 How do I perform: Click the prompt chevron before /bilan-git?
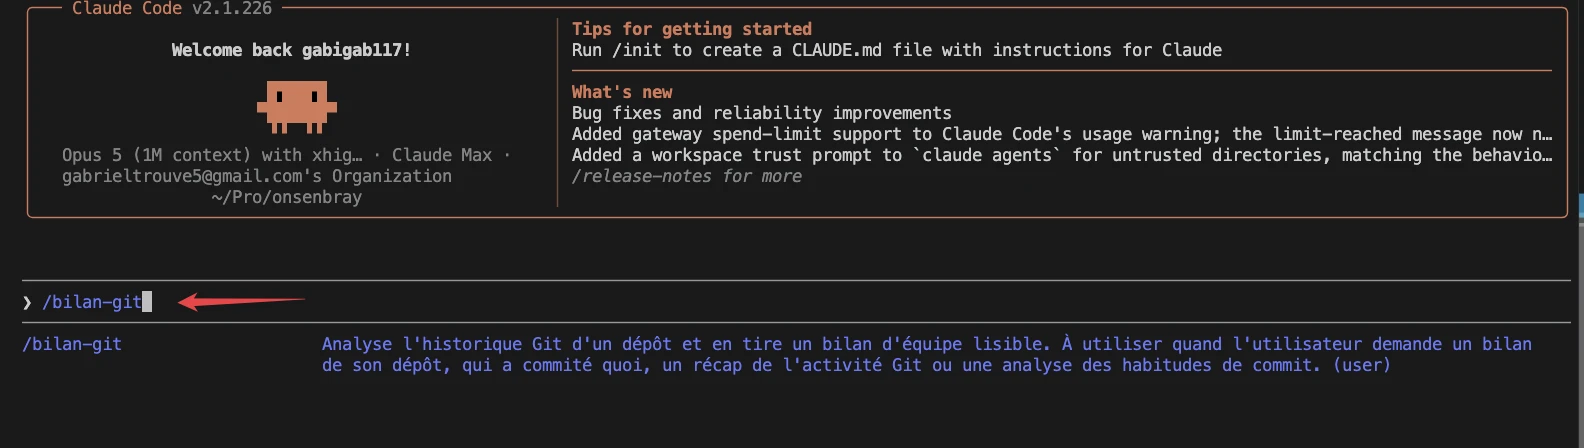point(27,302)
